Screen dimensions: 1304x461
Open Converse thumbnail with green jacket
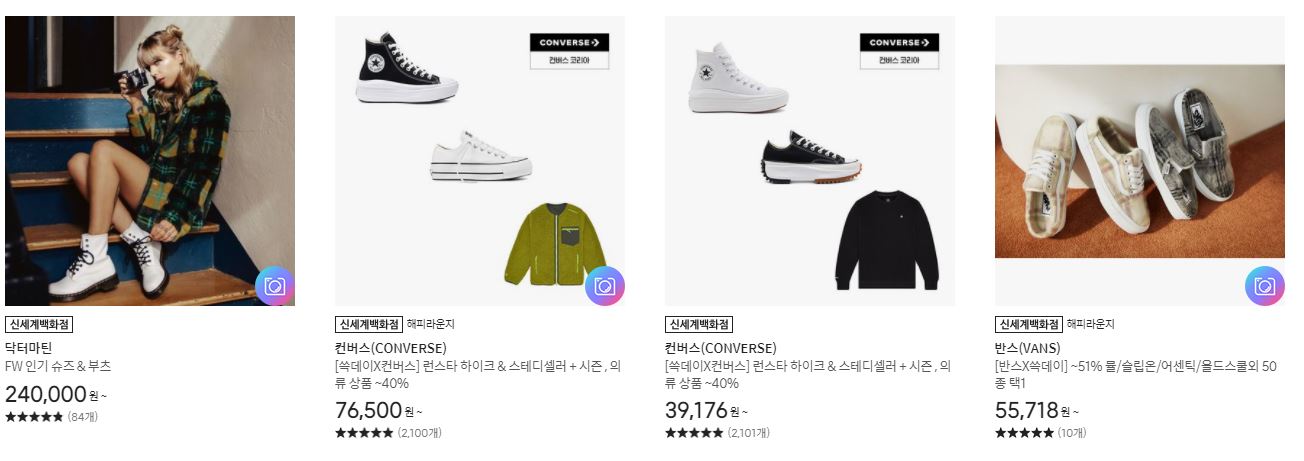tap(480, 161)
